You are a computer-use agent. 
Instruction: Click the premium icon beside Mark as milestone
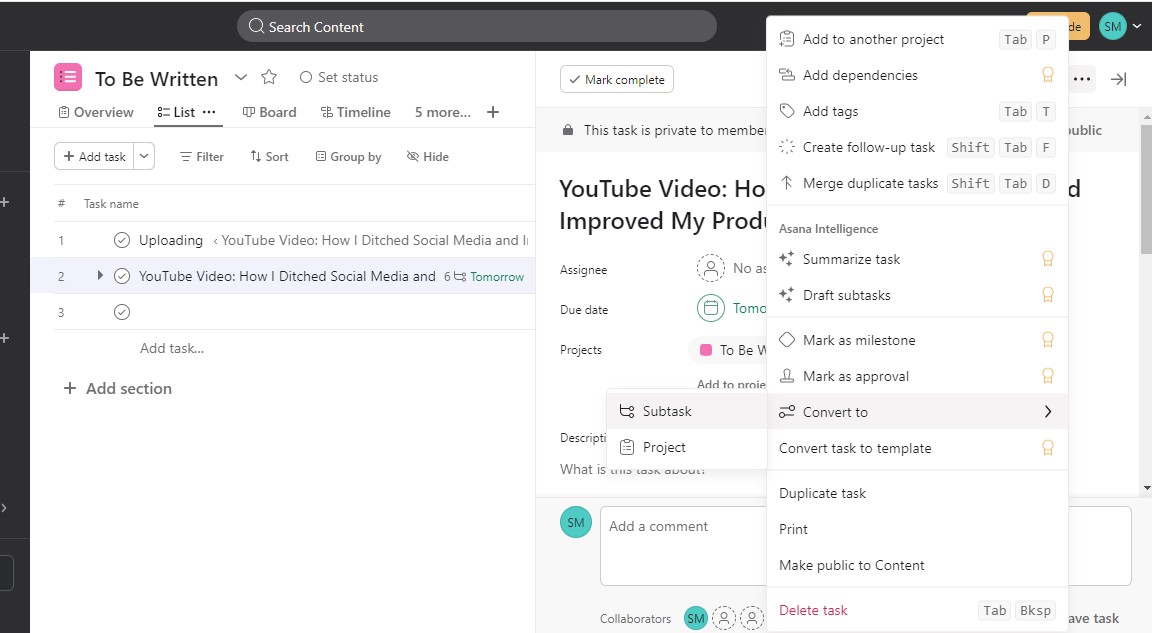1048,339
